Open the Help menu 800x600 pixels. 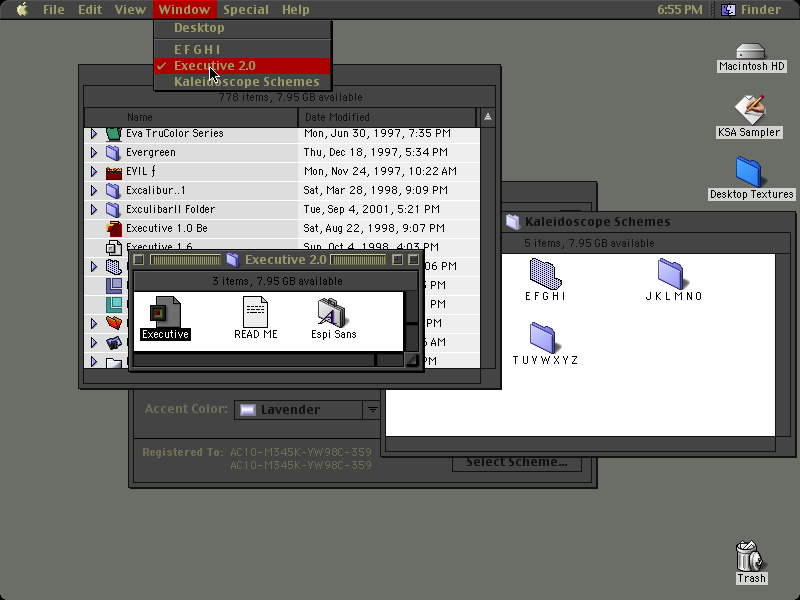tap(295, 9)
